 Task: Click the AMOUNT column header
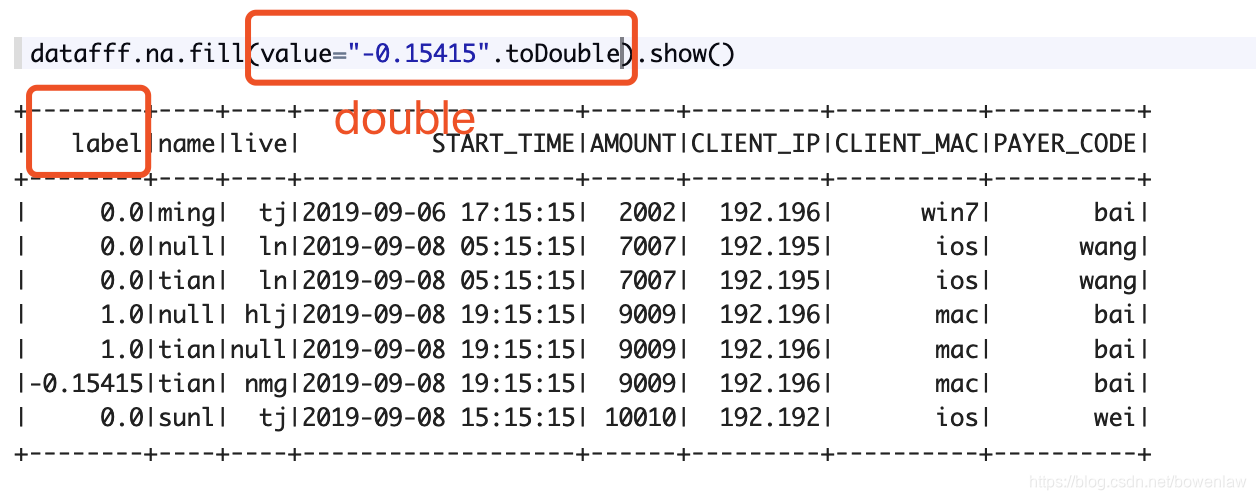[633, 144]
